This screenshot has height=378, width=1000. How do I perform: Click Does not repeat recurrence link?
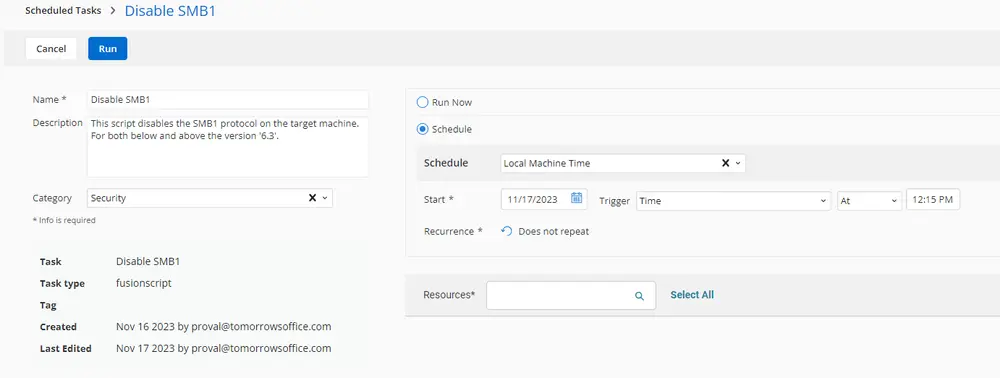coord(554,231)
